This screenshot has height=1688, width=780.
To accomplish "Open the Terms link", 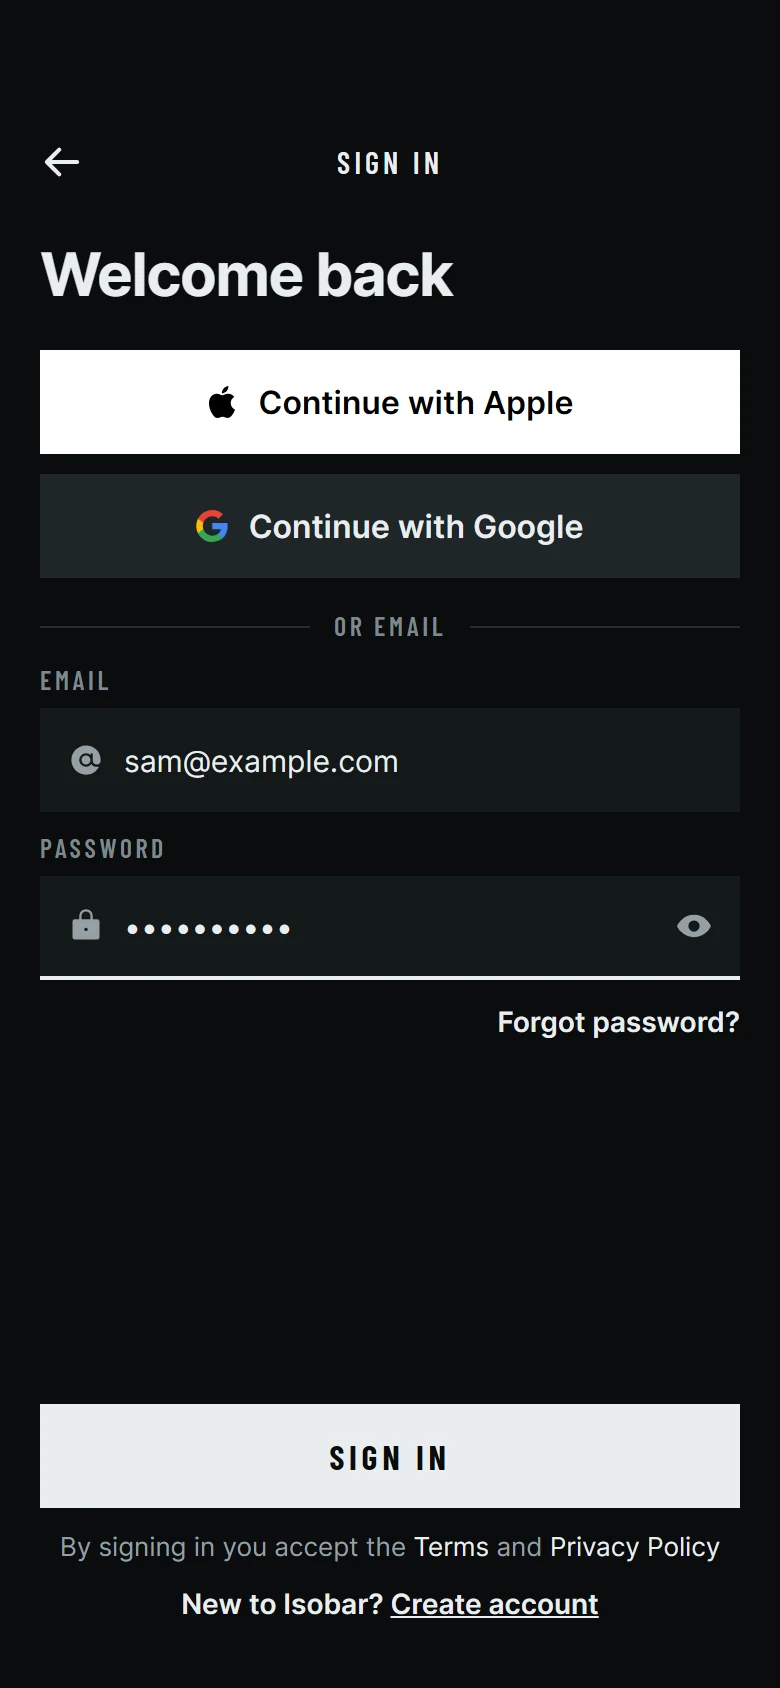I will pos(451,1547).
